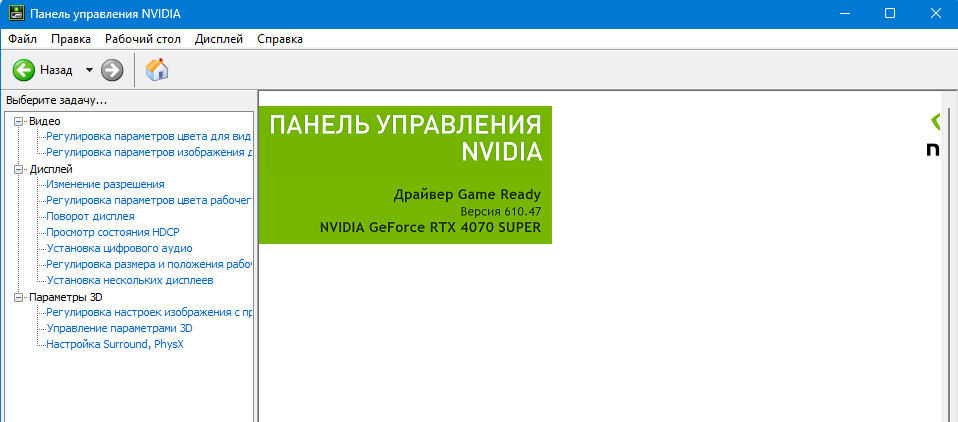The width and height of the screenshot is (958, 422).
Task: Select Установка цифрового аудио
Action: click(x=120, y=248)
